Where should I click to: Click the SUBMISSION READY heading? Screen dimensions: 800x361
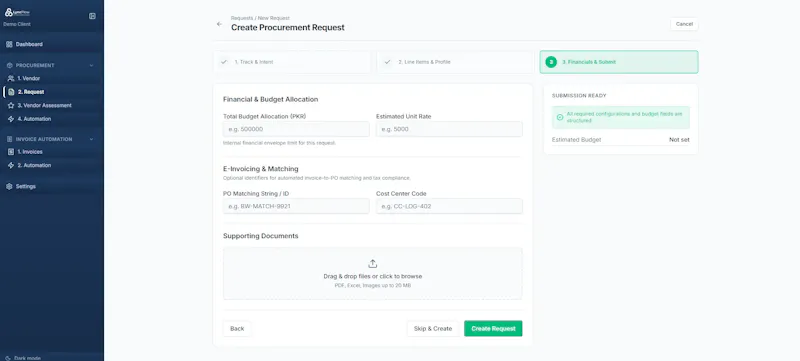[x=579, y=96]
